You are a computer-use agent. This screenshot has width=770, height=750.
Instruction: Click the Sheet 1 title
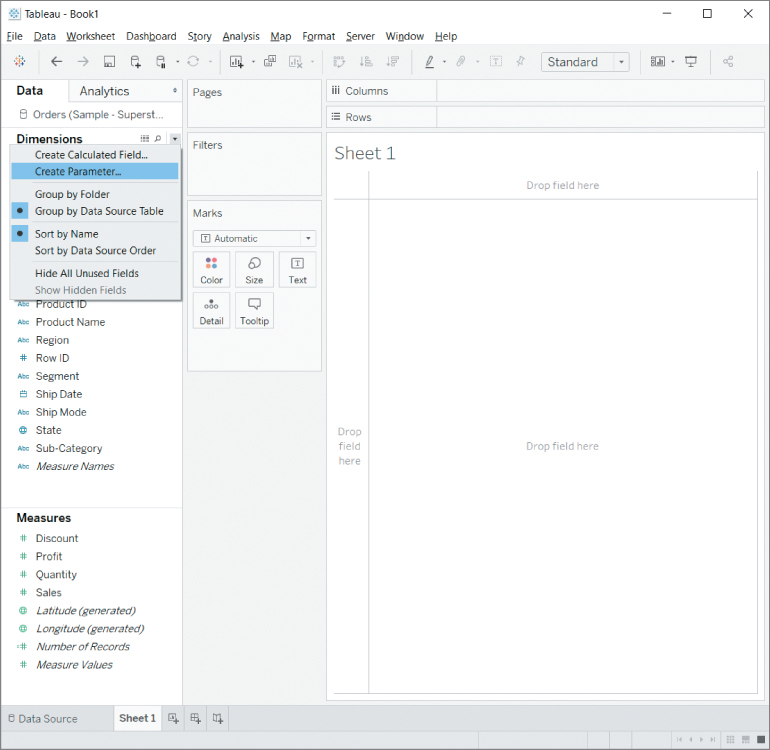click(x=365, y=153)
